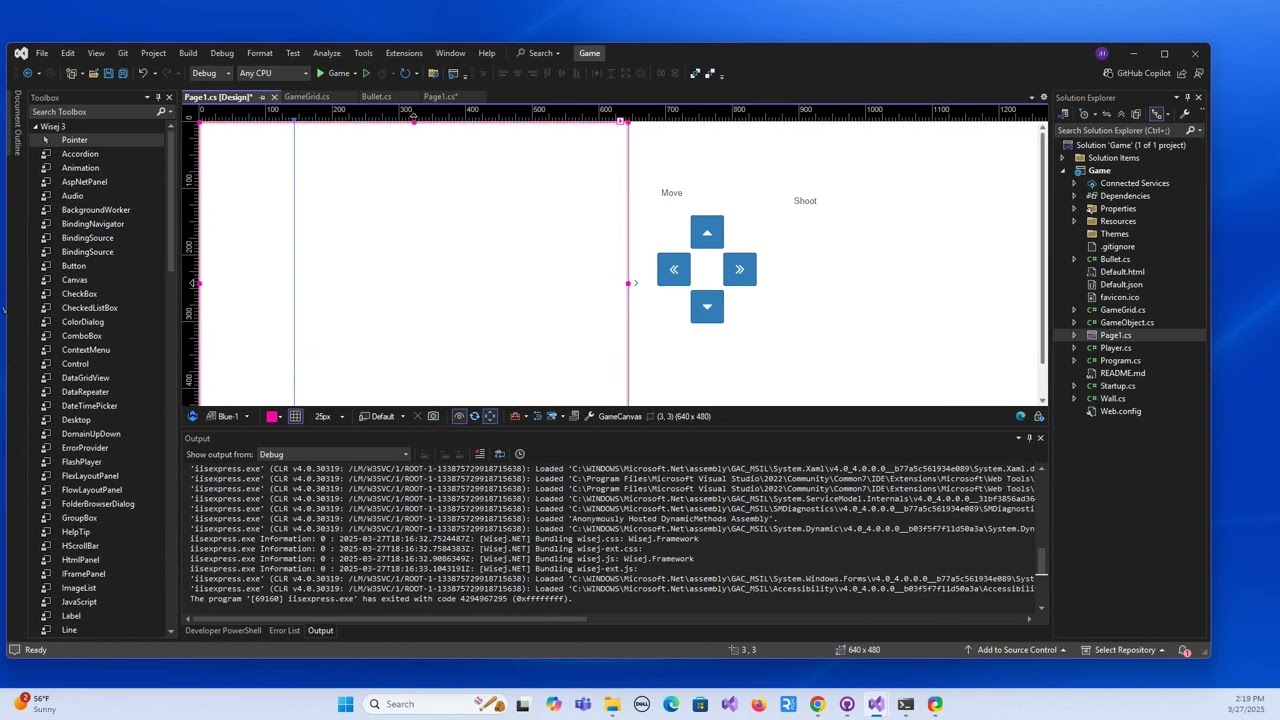Click the Save All toolbar icon
This screenshot has height=720, width=1280.
[123, 73]
